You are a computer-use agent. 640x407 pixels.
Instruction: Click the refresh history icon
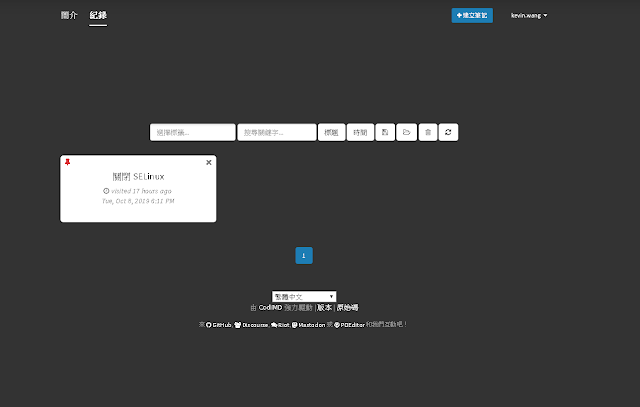pos(448,132)
